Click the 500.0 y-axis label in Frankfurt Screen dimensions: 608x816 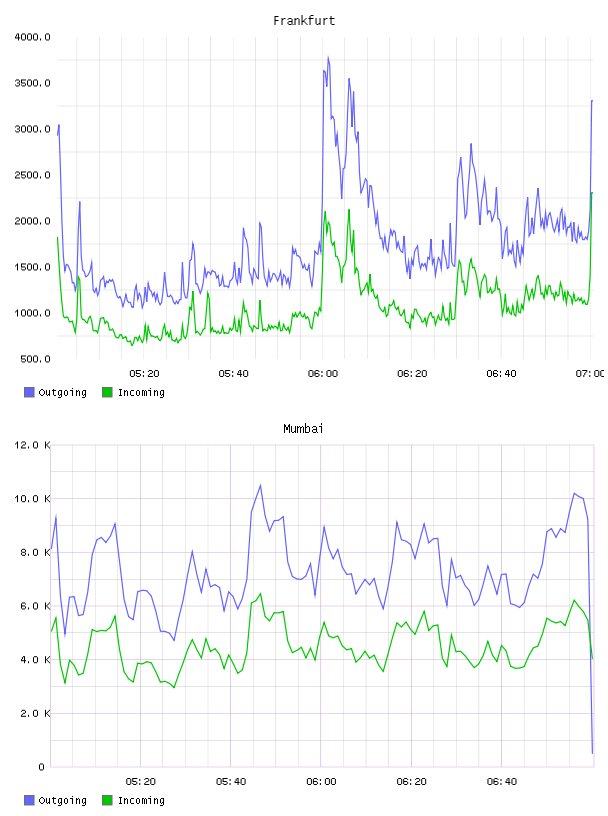pos(35,359)
